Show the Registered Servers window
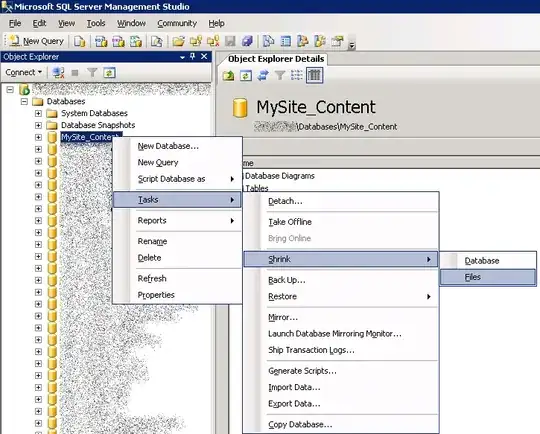The width and height of the screenshot is (540, 434). pos(269,42)
